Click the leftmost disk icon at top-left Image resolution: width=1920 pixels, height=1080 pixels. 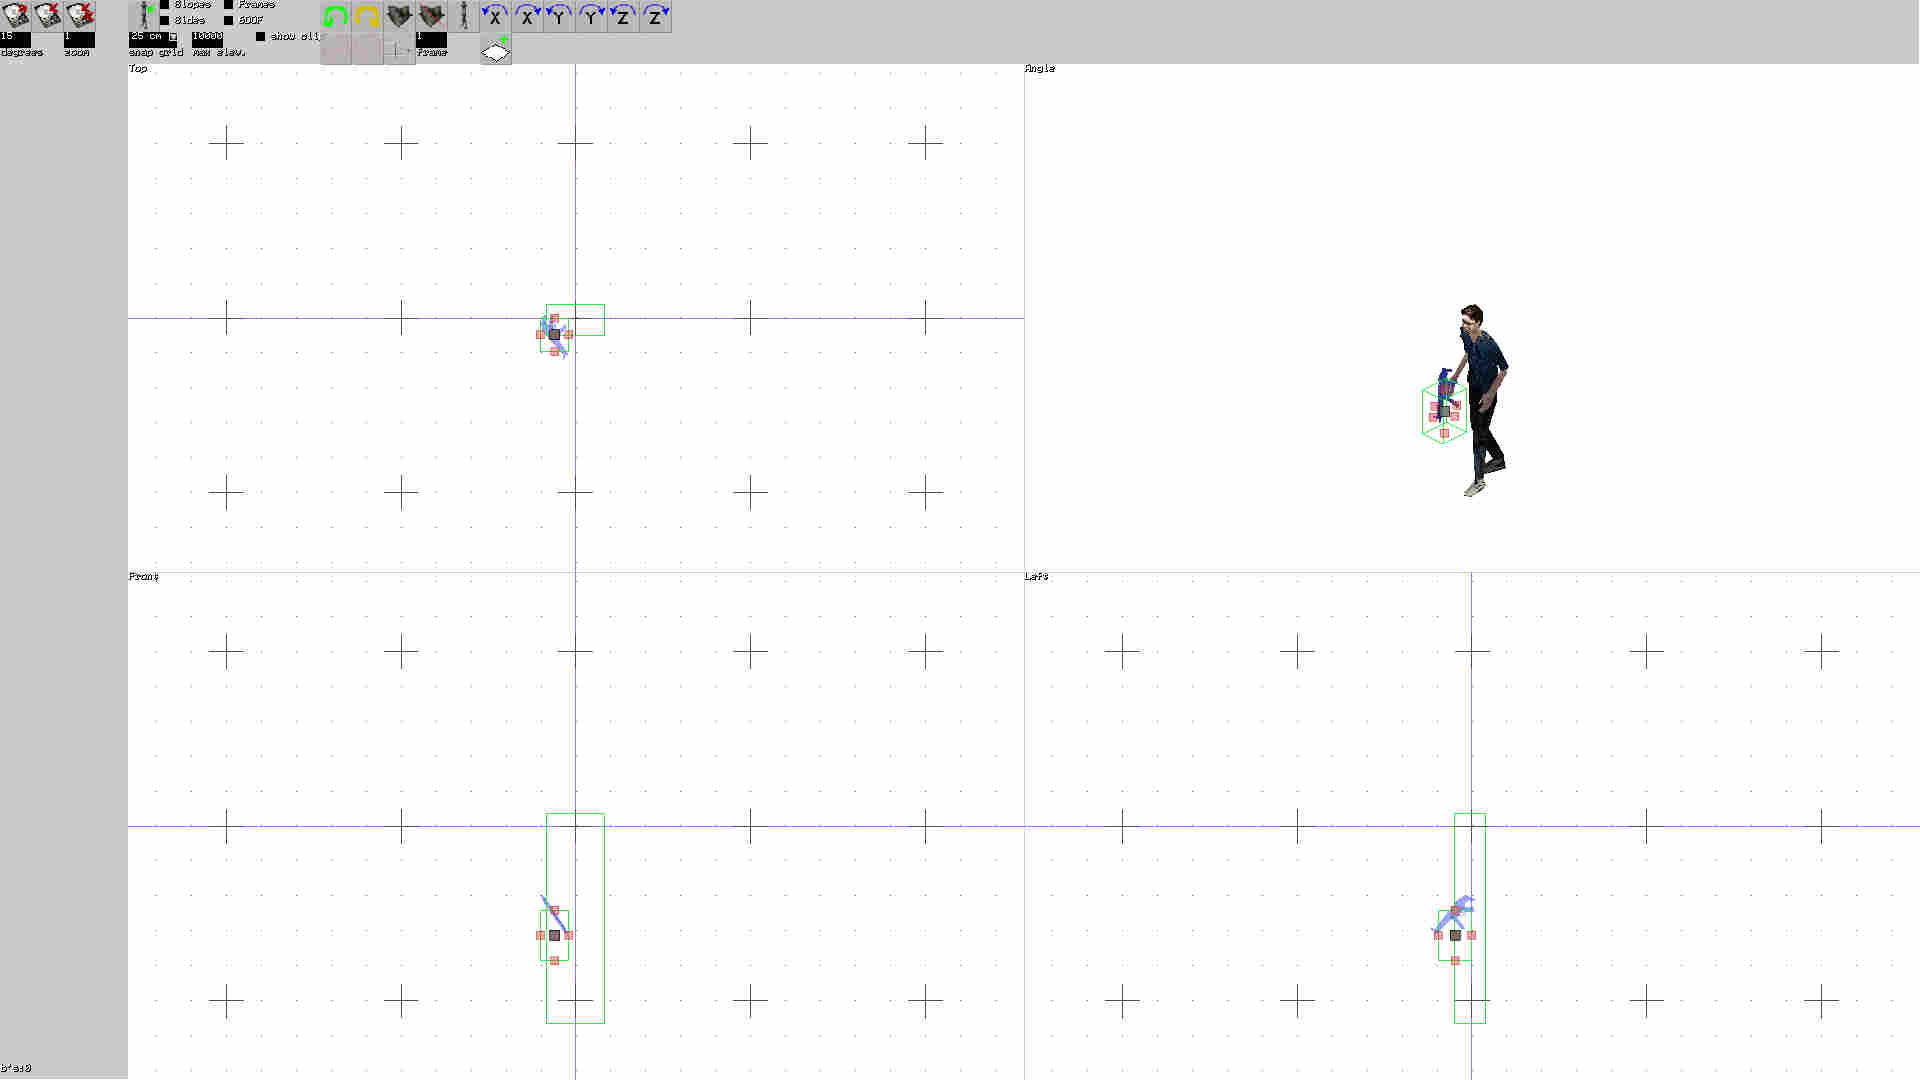pyautogui.click(x=15, y=16)
